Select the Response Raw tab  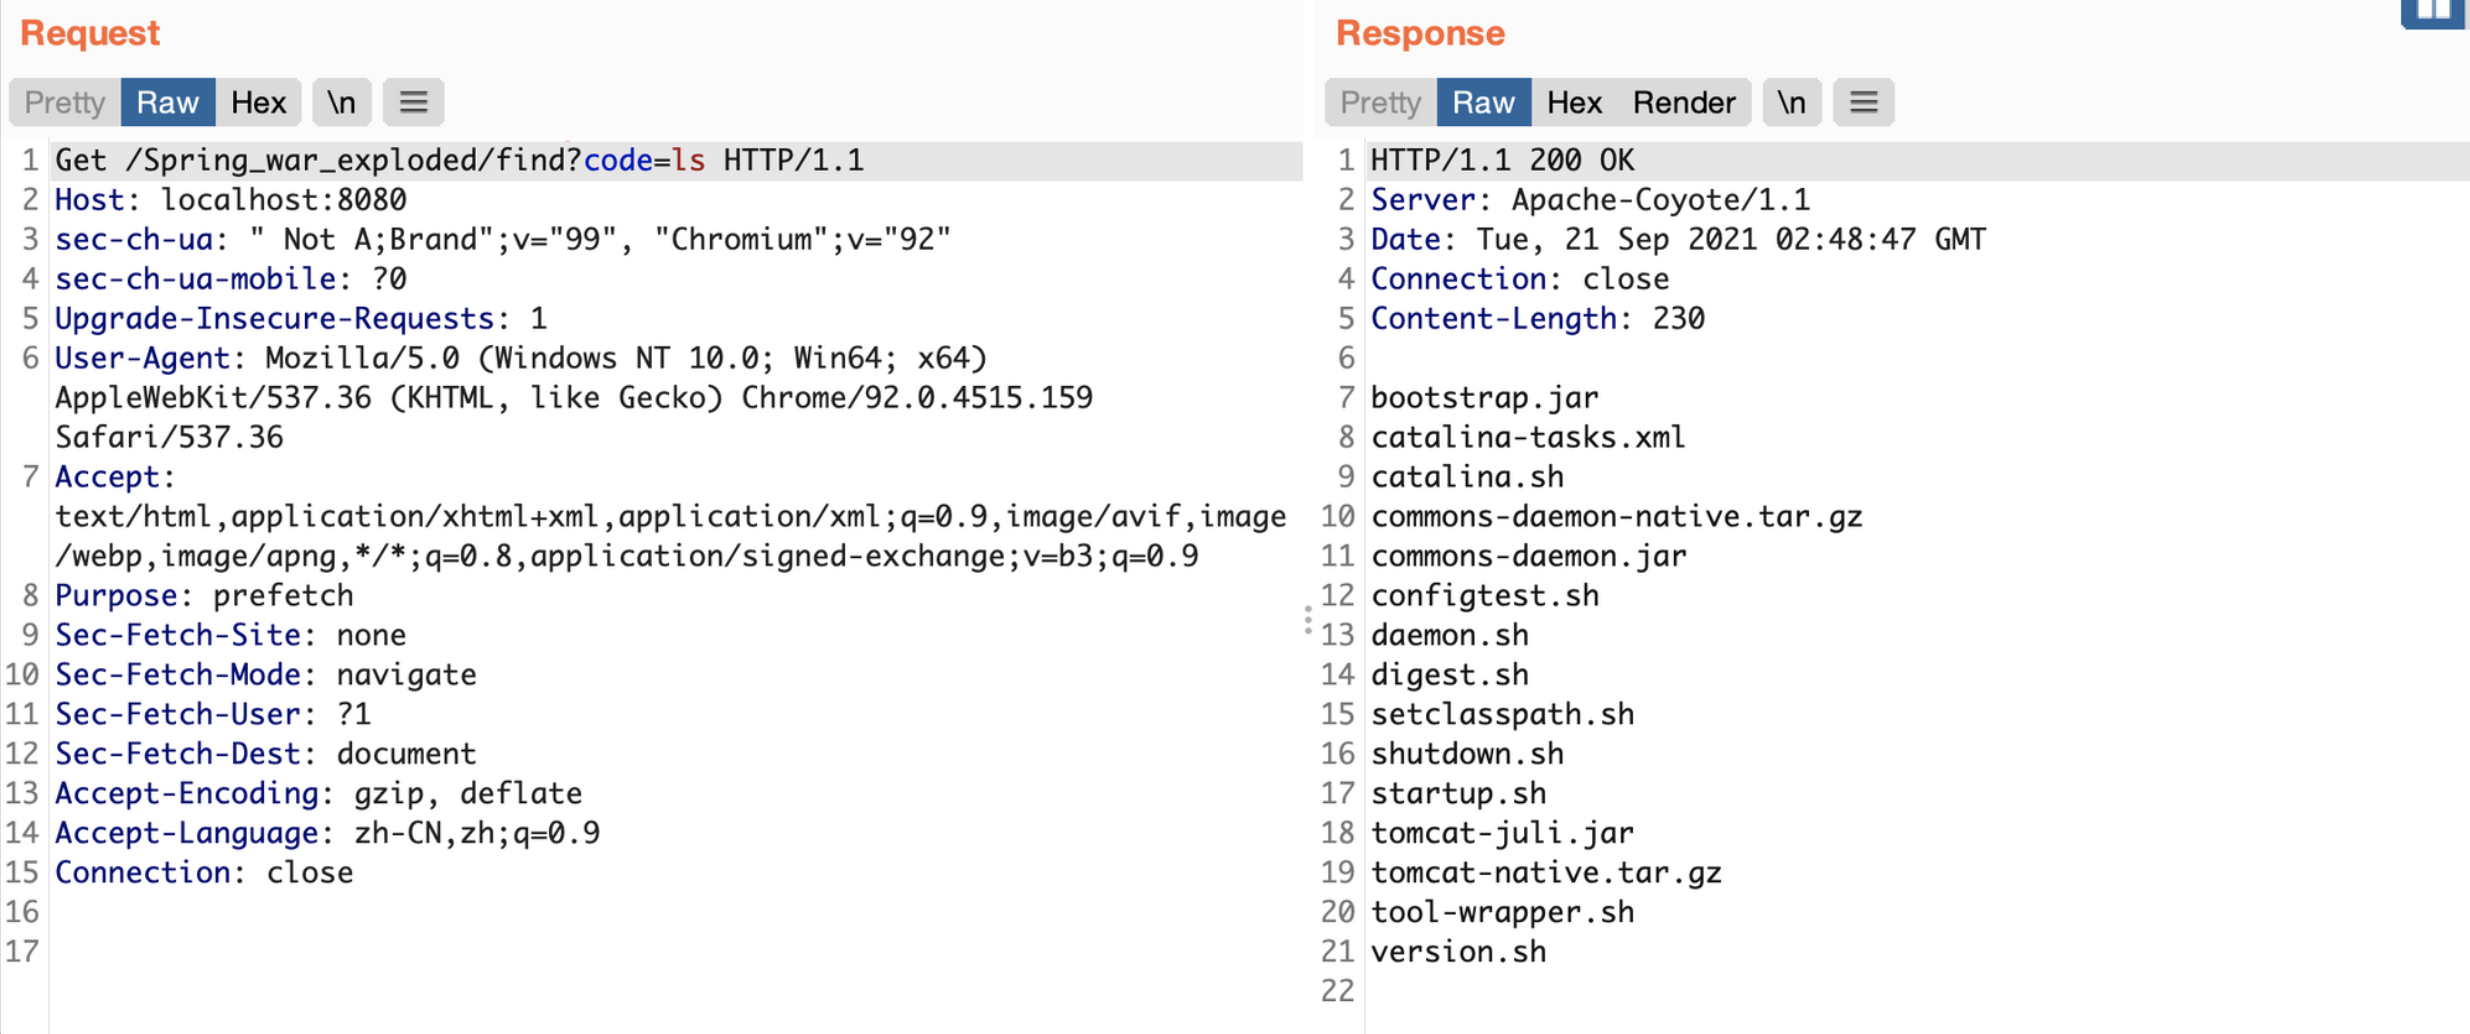point(1483,102)
